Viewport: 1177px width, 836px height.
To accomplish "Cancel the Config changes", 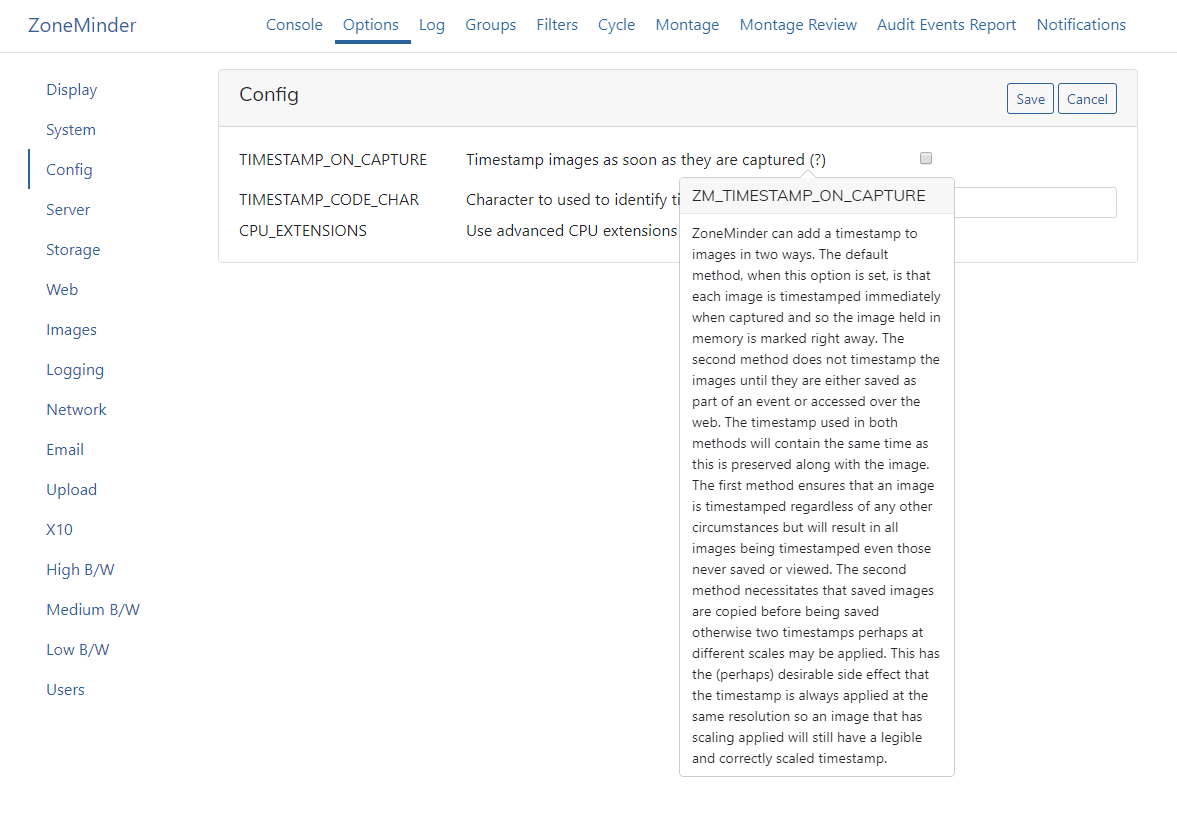I will pyautogui.click(x=1087, y=99).
